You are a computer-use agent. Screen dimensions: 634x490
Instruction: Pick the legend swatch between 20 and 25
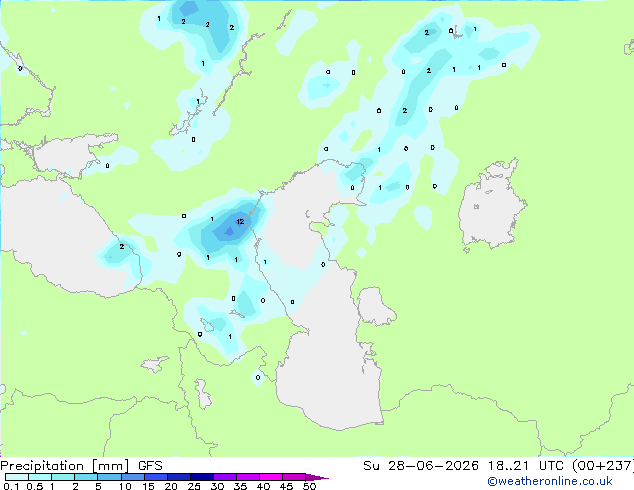pos(179,477)
